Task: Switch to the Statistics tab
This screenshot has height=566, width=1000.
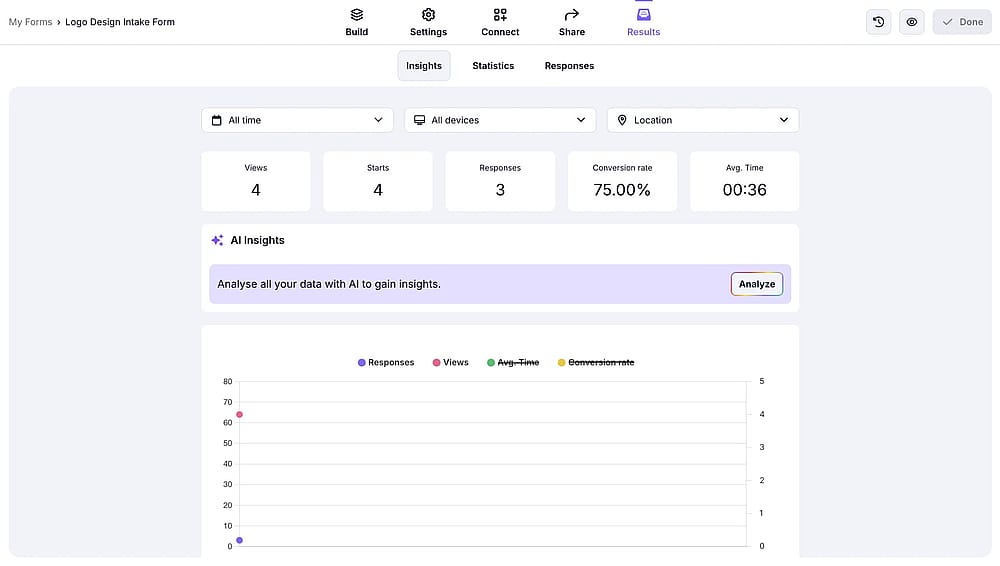Action: click(493, 66)
